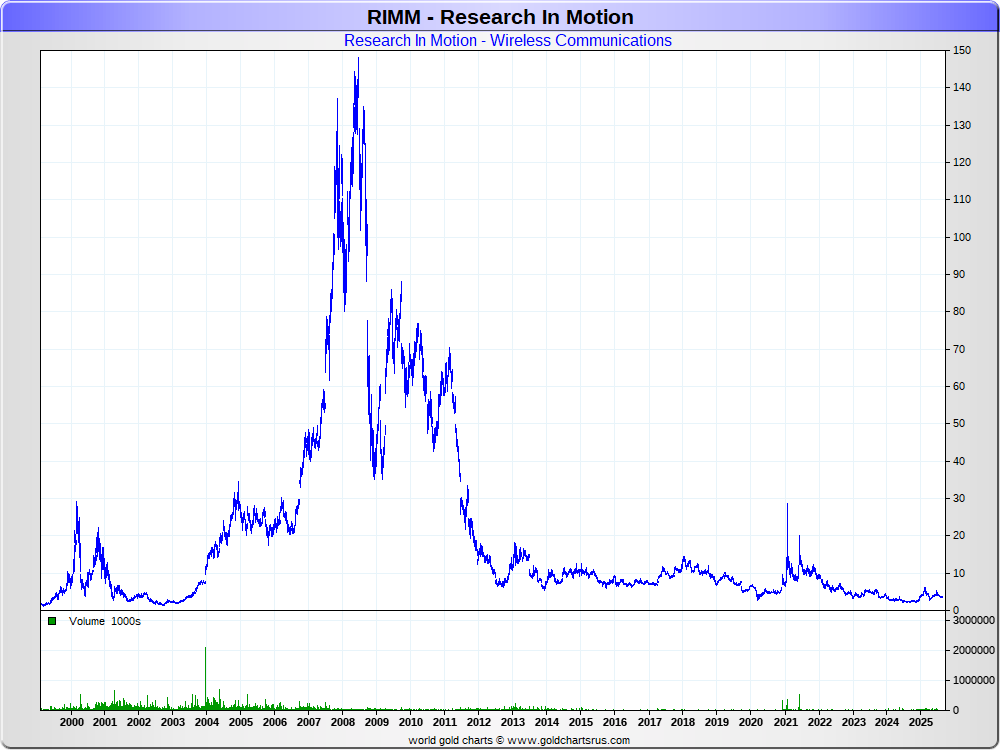Click the 2008 year label on the time axis
This screenshot has width=1000, height=750.
pyautogui.click(x=343, y=722)
